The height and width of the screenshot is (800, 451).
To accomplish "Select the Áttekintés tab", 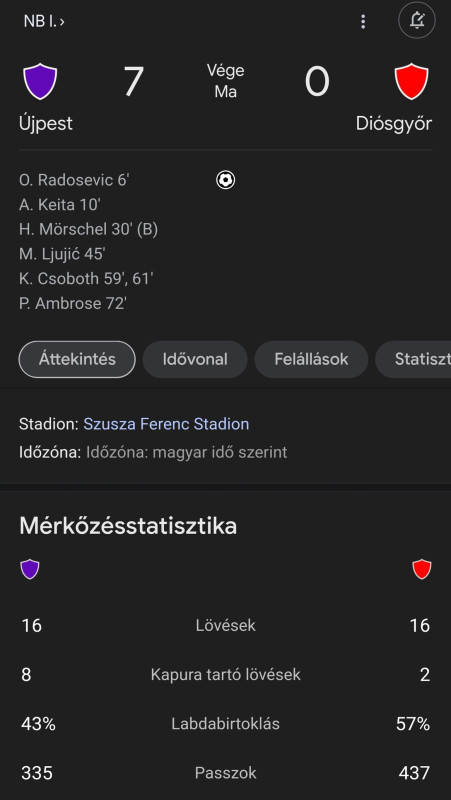I will 77,359.
